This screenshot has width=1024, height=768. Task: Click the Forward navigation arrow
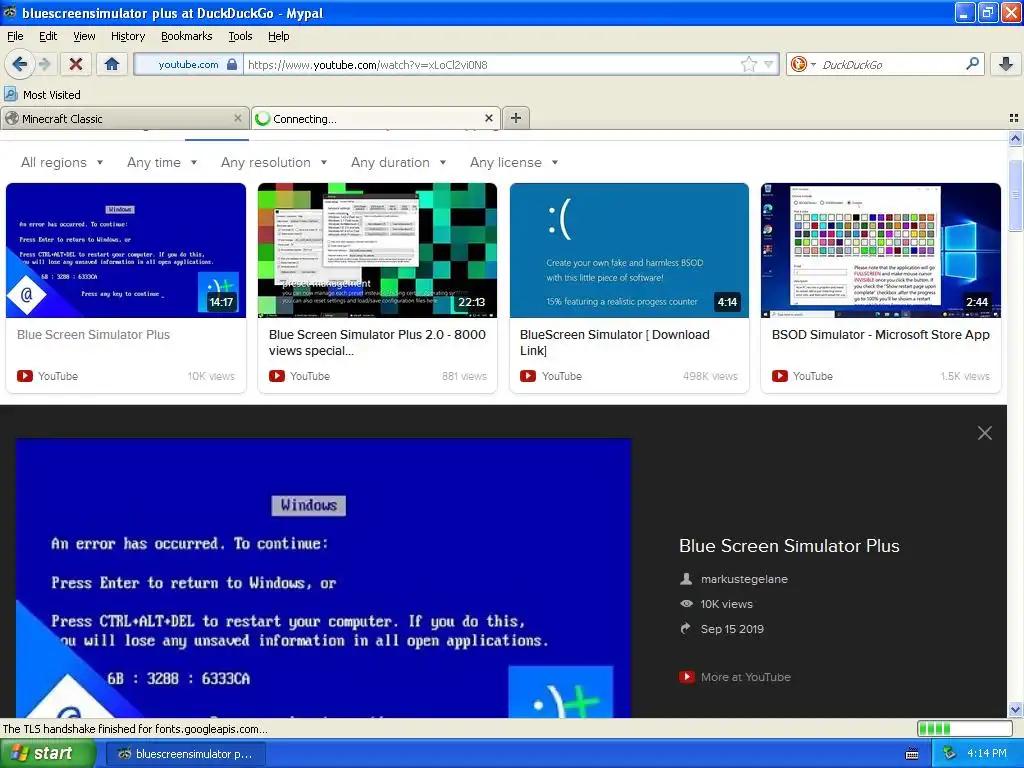point(45,64)
